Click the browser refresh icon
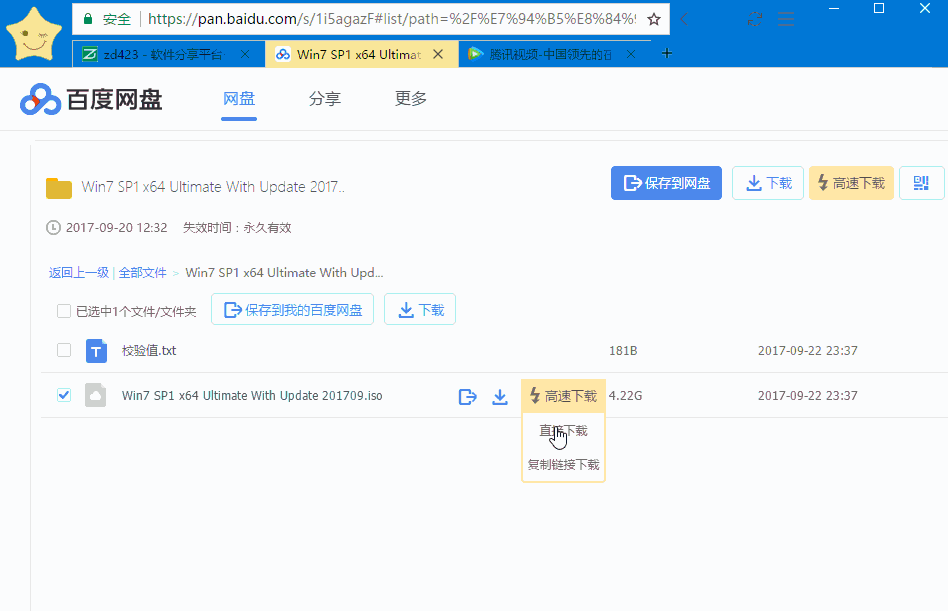The height and width of the screenshot is (611, 948). tap(755, 19)
